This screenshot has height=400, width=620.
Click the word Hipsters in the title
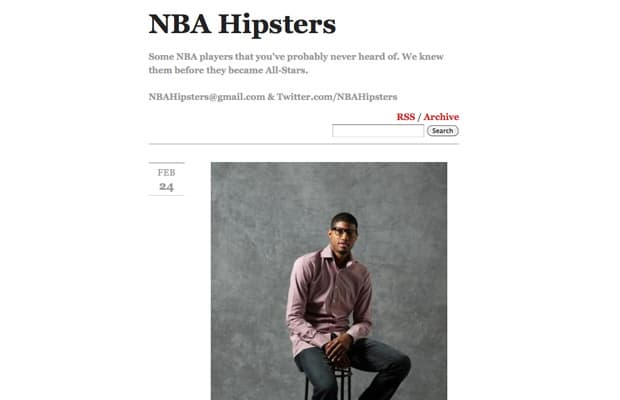tap(277, 25)
